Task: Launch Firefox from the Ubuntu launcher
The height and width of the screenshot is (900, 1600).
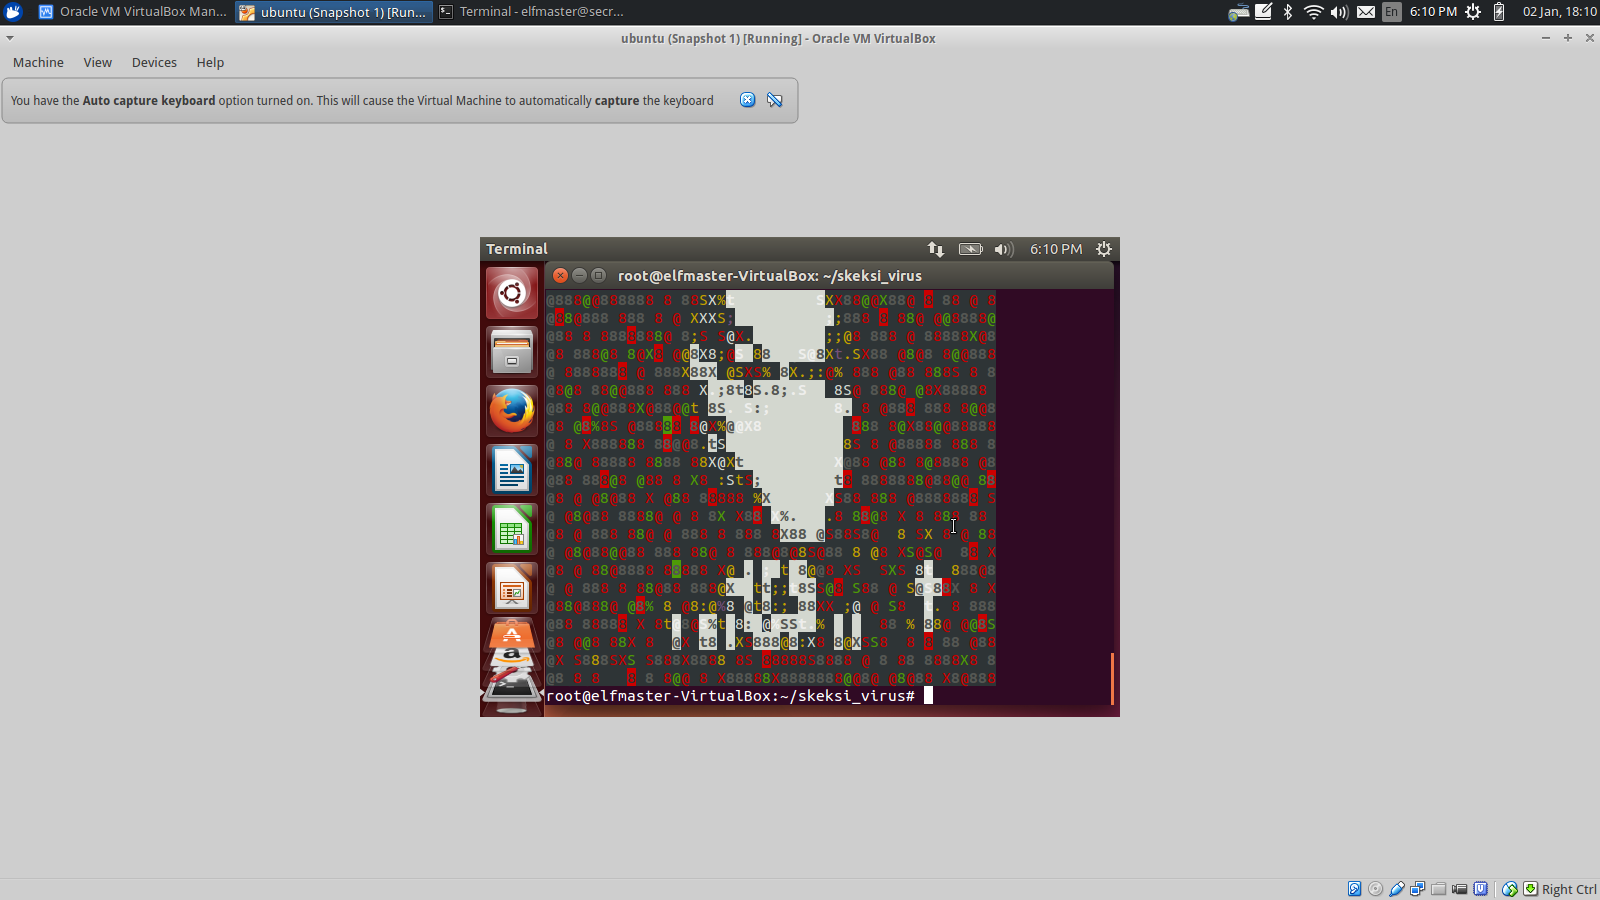Action: point(512,411)
